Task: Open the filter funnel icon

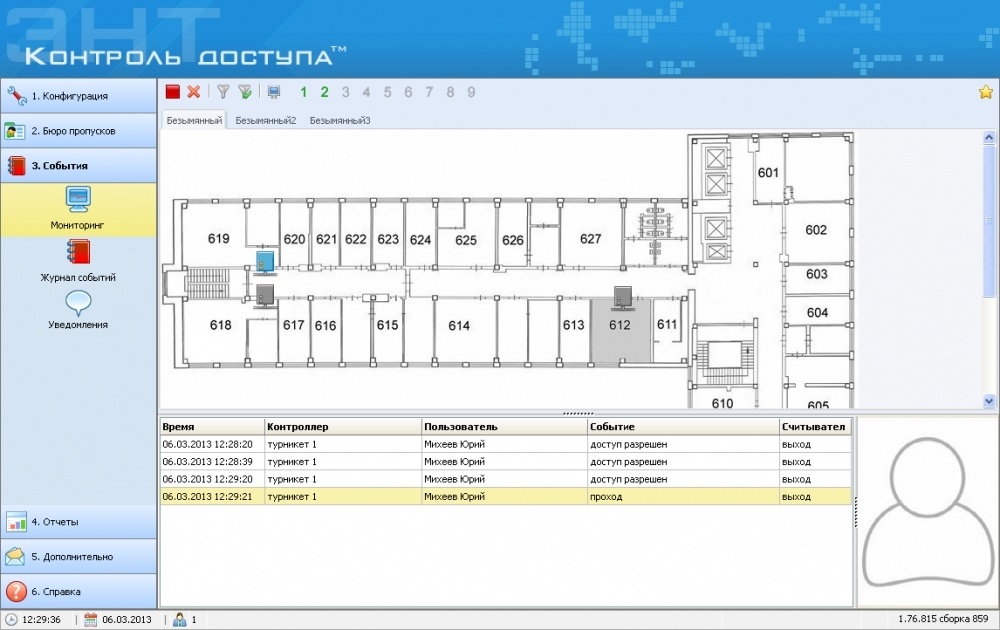Action: tap(223, 92)
